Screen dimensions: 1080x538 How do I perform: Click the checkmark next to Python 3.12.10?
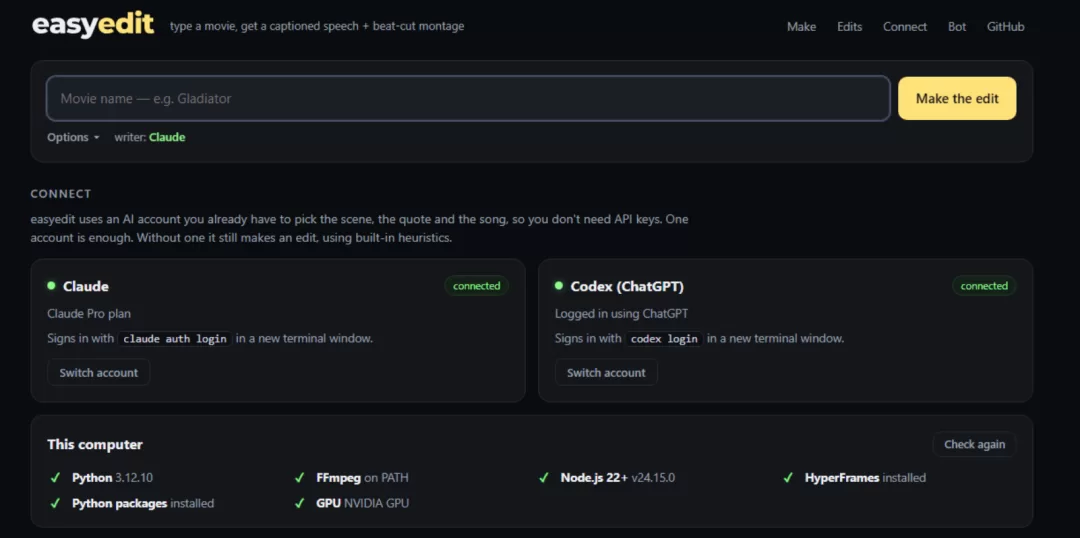tap(55, 478)
